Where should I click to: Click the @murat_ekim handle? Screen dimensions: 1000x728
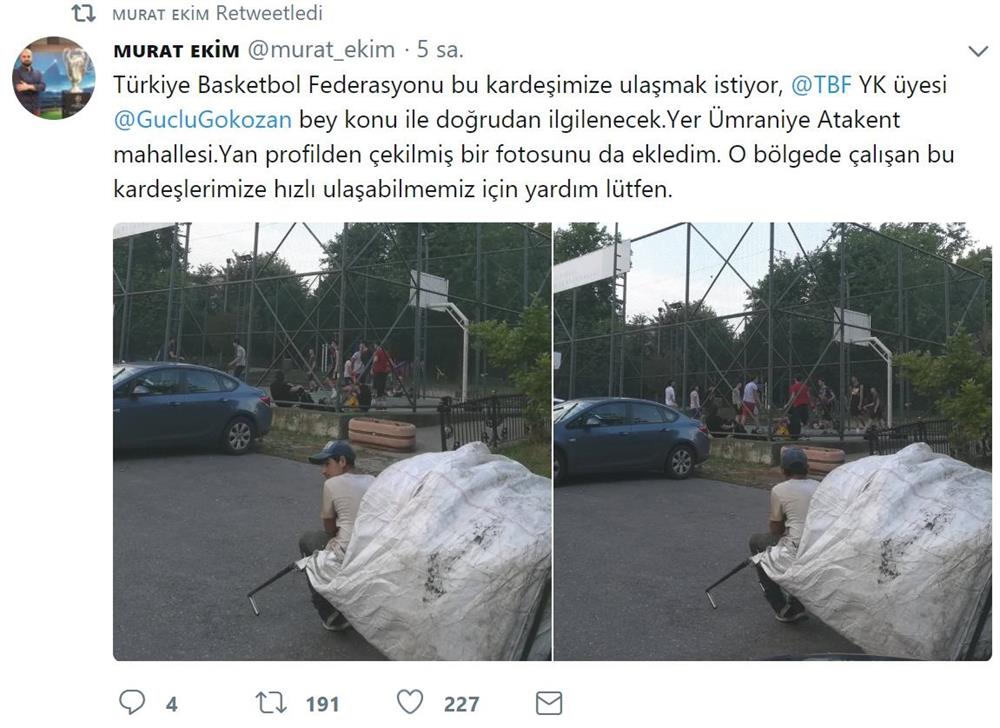tap(321, 50)
